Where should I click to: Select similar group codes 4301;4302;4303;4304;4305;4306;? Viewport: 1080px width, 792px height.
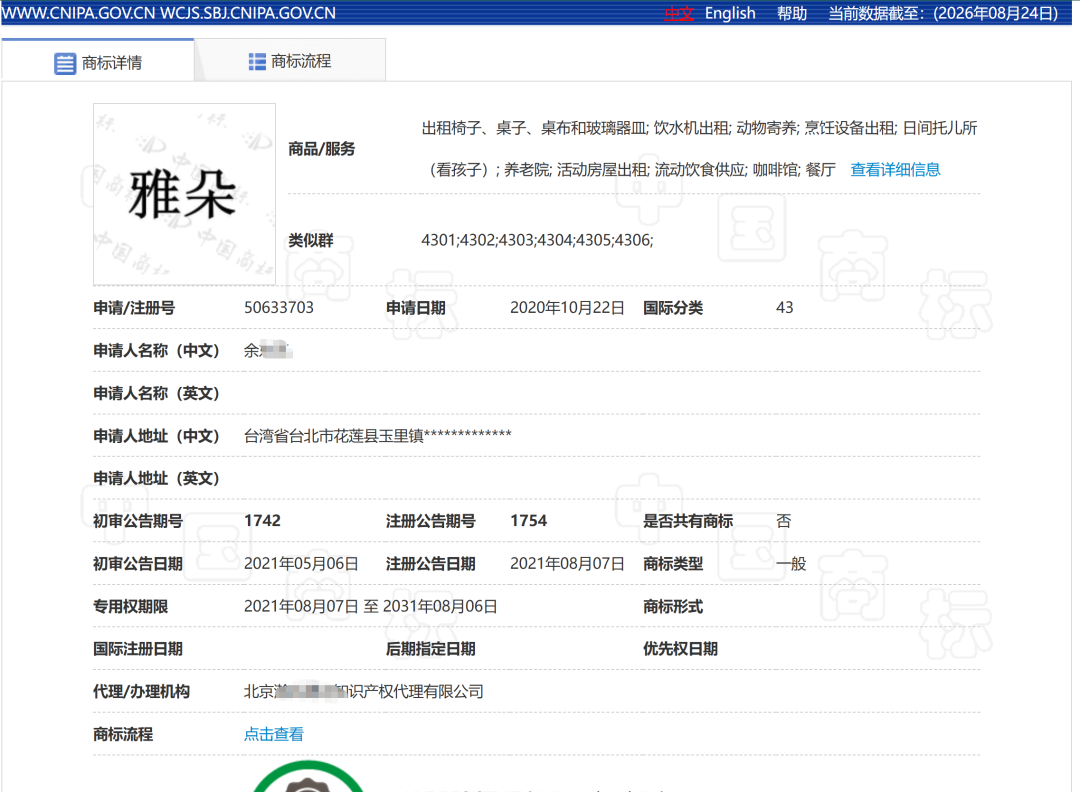537,240
